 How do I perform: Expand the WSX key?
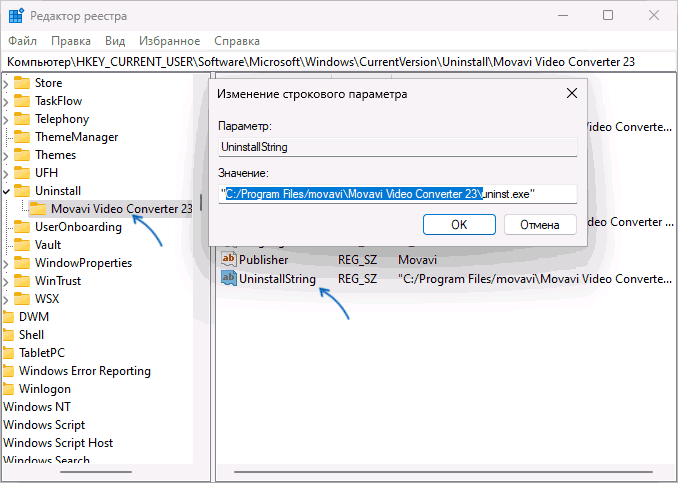click(x=6, y=299)
